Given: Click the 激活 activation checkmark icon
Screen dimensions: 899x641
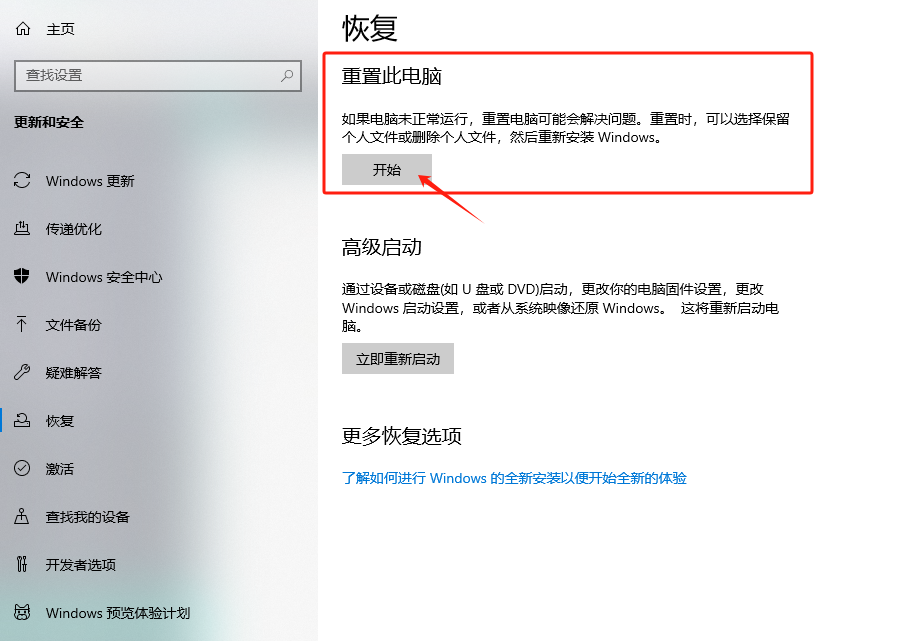Looking at the screenshot, I should (22, 469).
